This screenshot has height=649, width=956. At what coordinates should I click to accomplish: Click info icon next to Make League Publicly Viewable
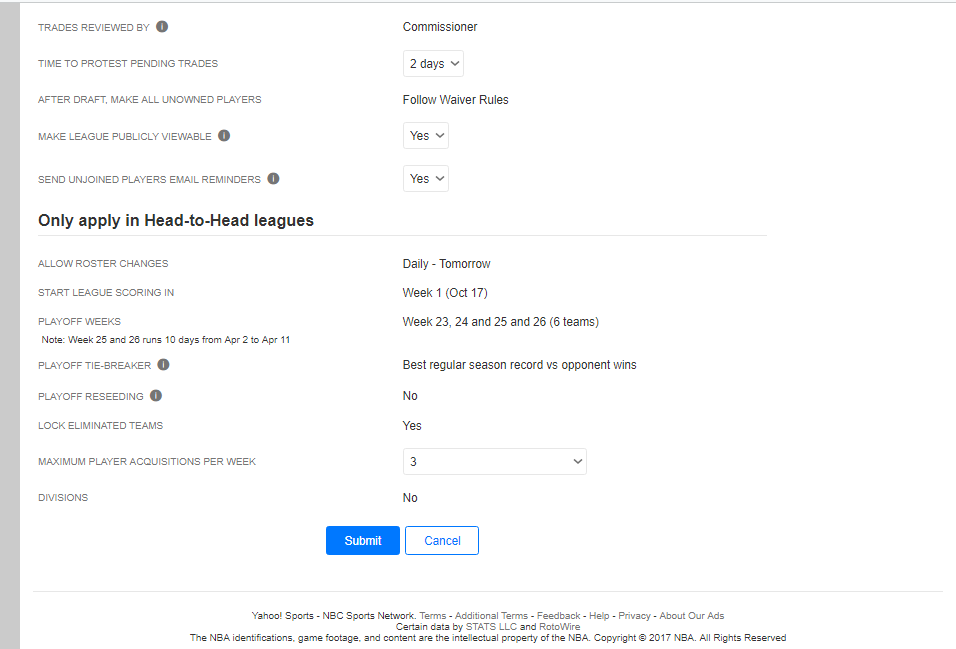[224, 136]
